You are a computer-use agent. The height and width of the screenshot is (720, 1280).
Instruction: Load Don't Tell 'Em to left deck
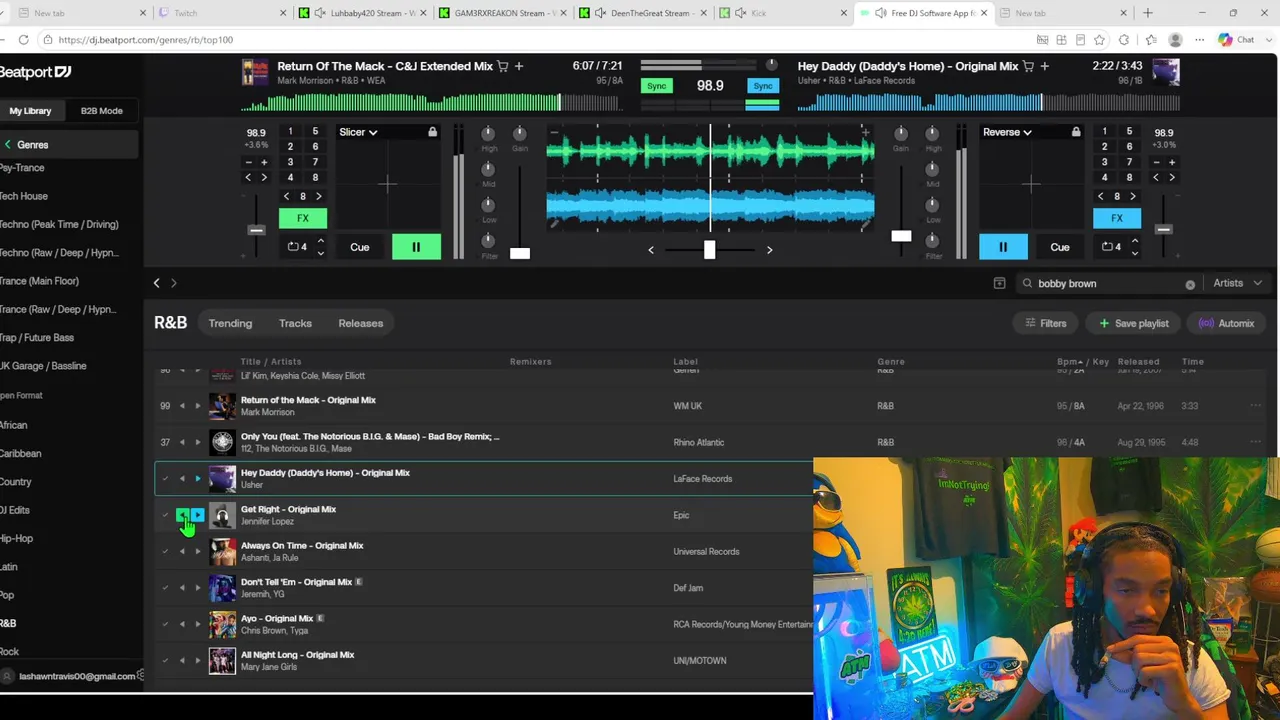coord(182,588)
